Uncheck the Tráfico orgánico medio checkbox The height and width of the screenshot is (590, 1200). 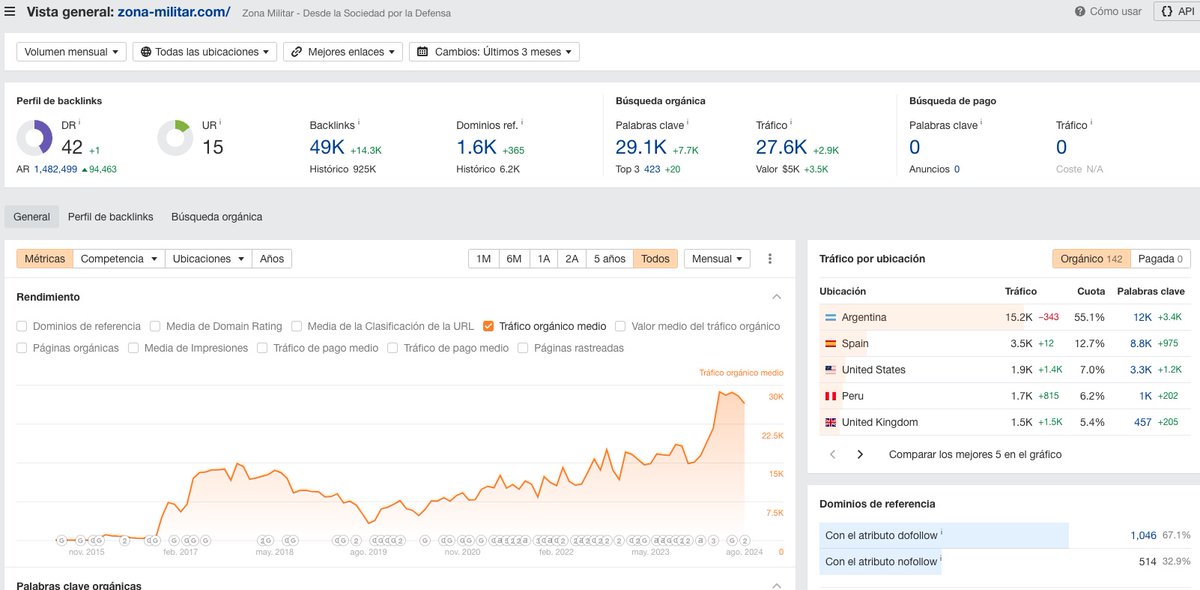[x=488, y=326]
